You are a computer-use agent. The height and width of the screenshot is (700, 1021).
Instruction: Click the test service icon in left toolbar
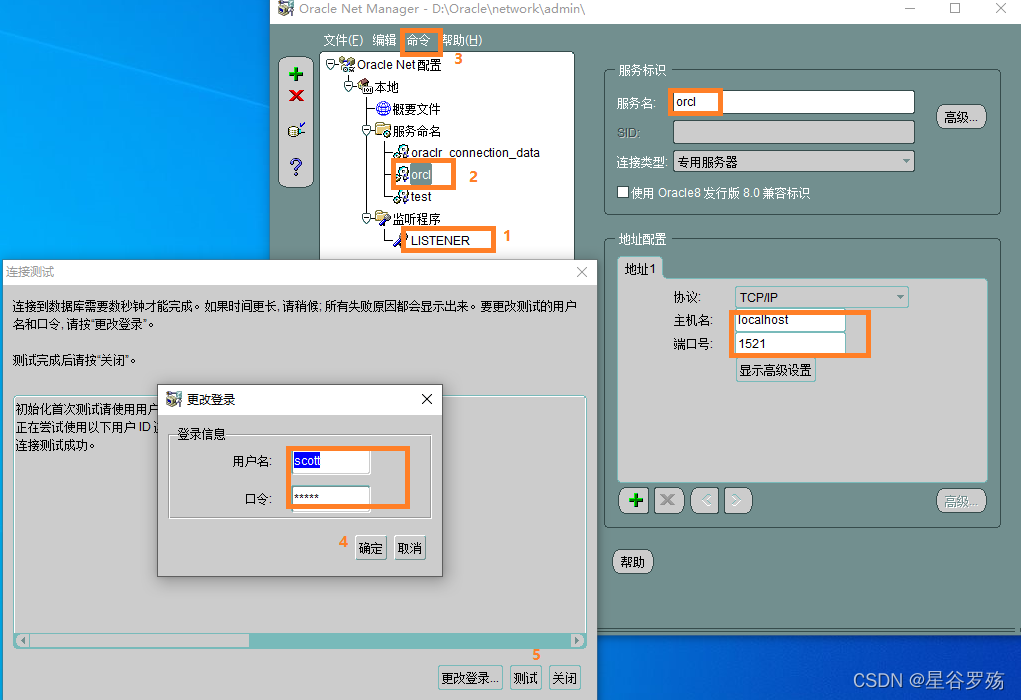pyautogui.click(x=296, y=130)
